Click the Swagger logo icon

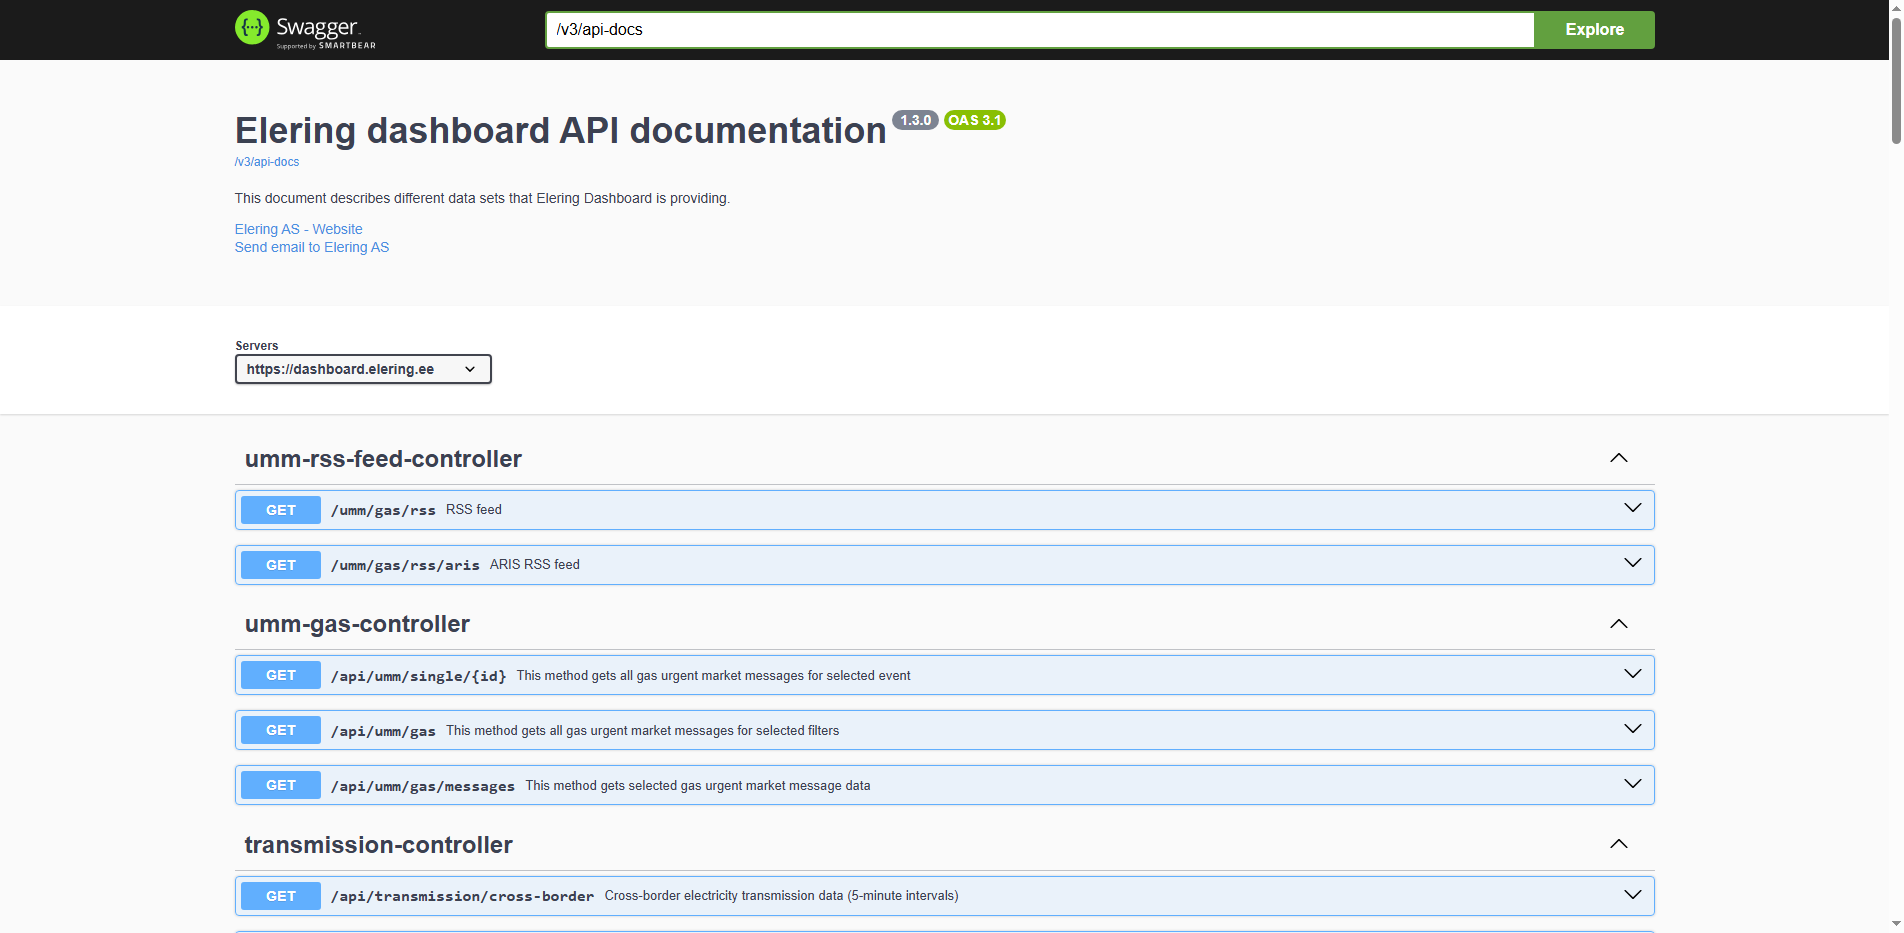pos(252,28)
